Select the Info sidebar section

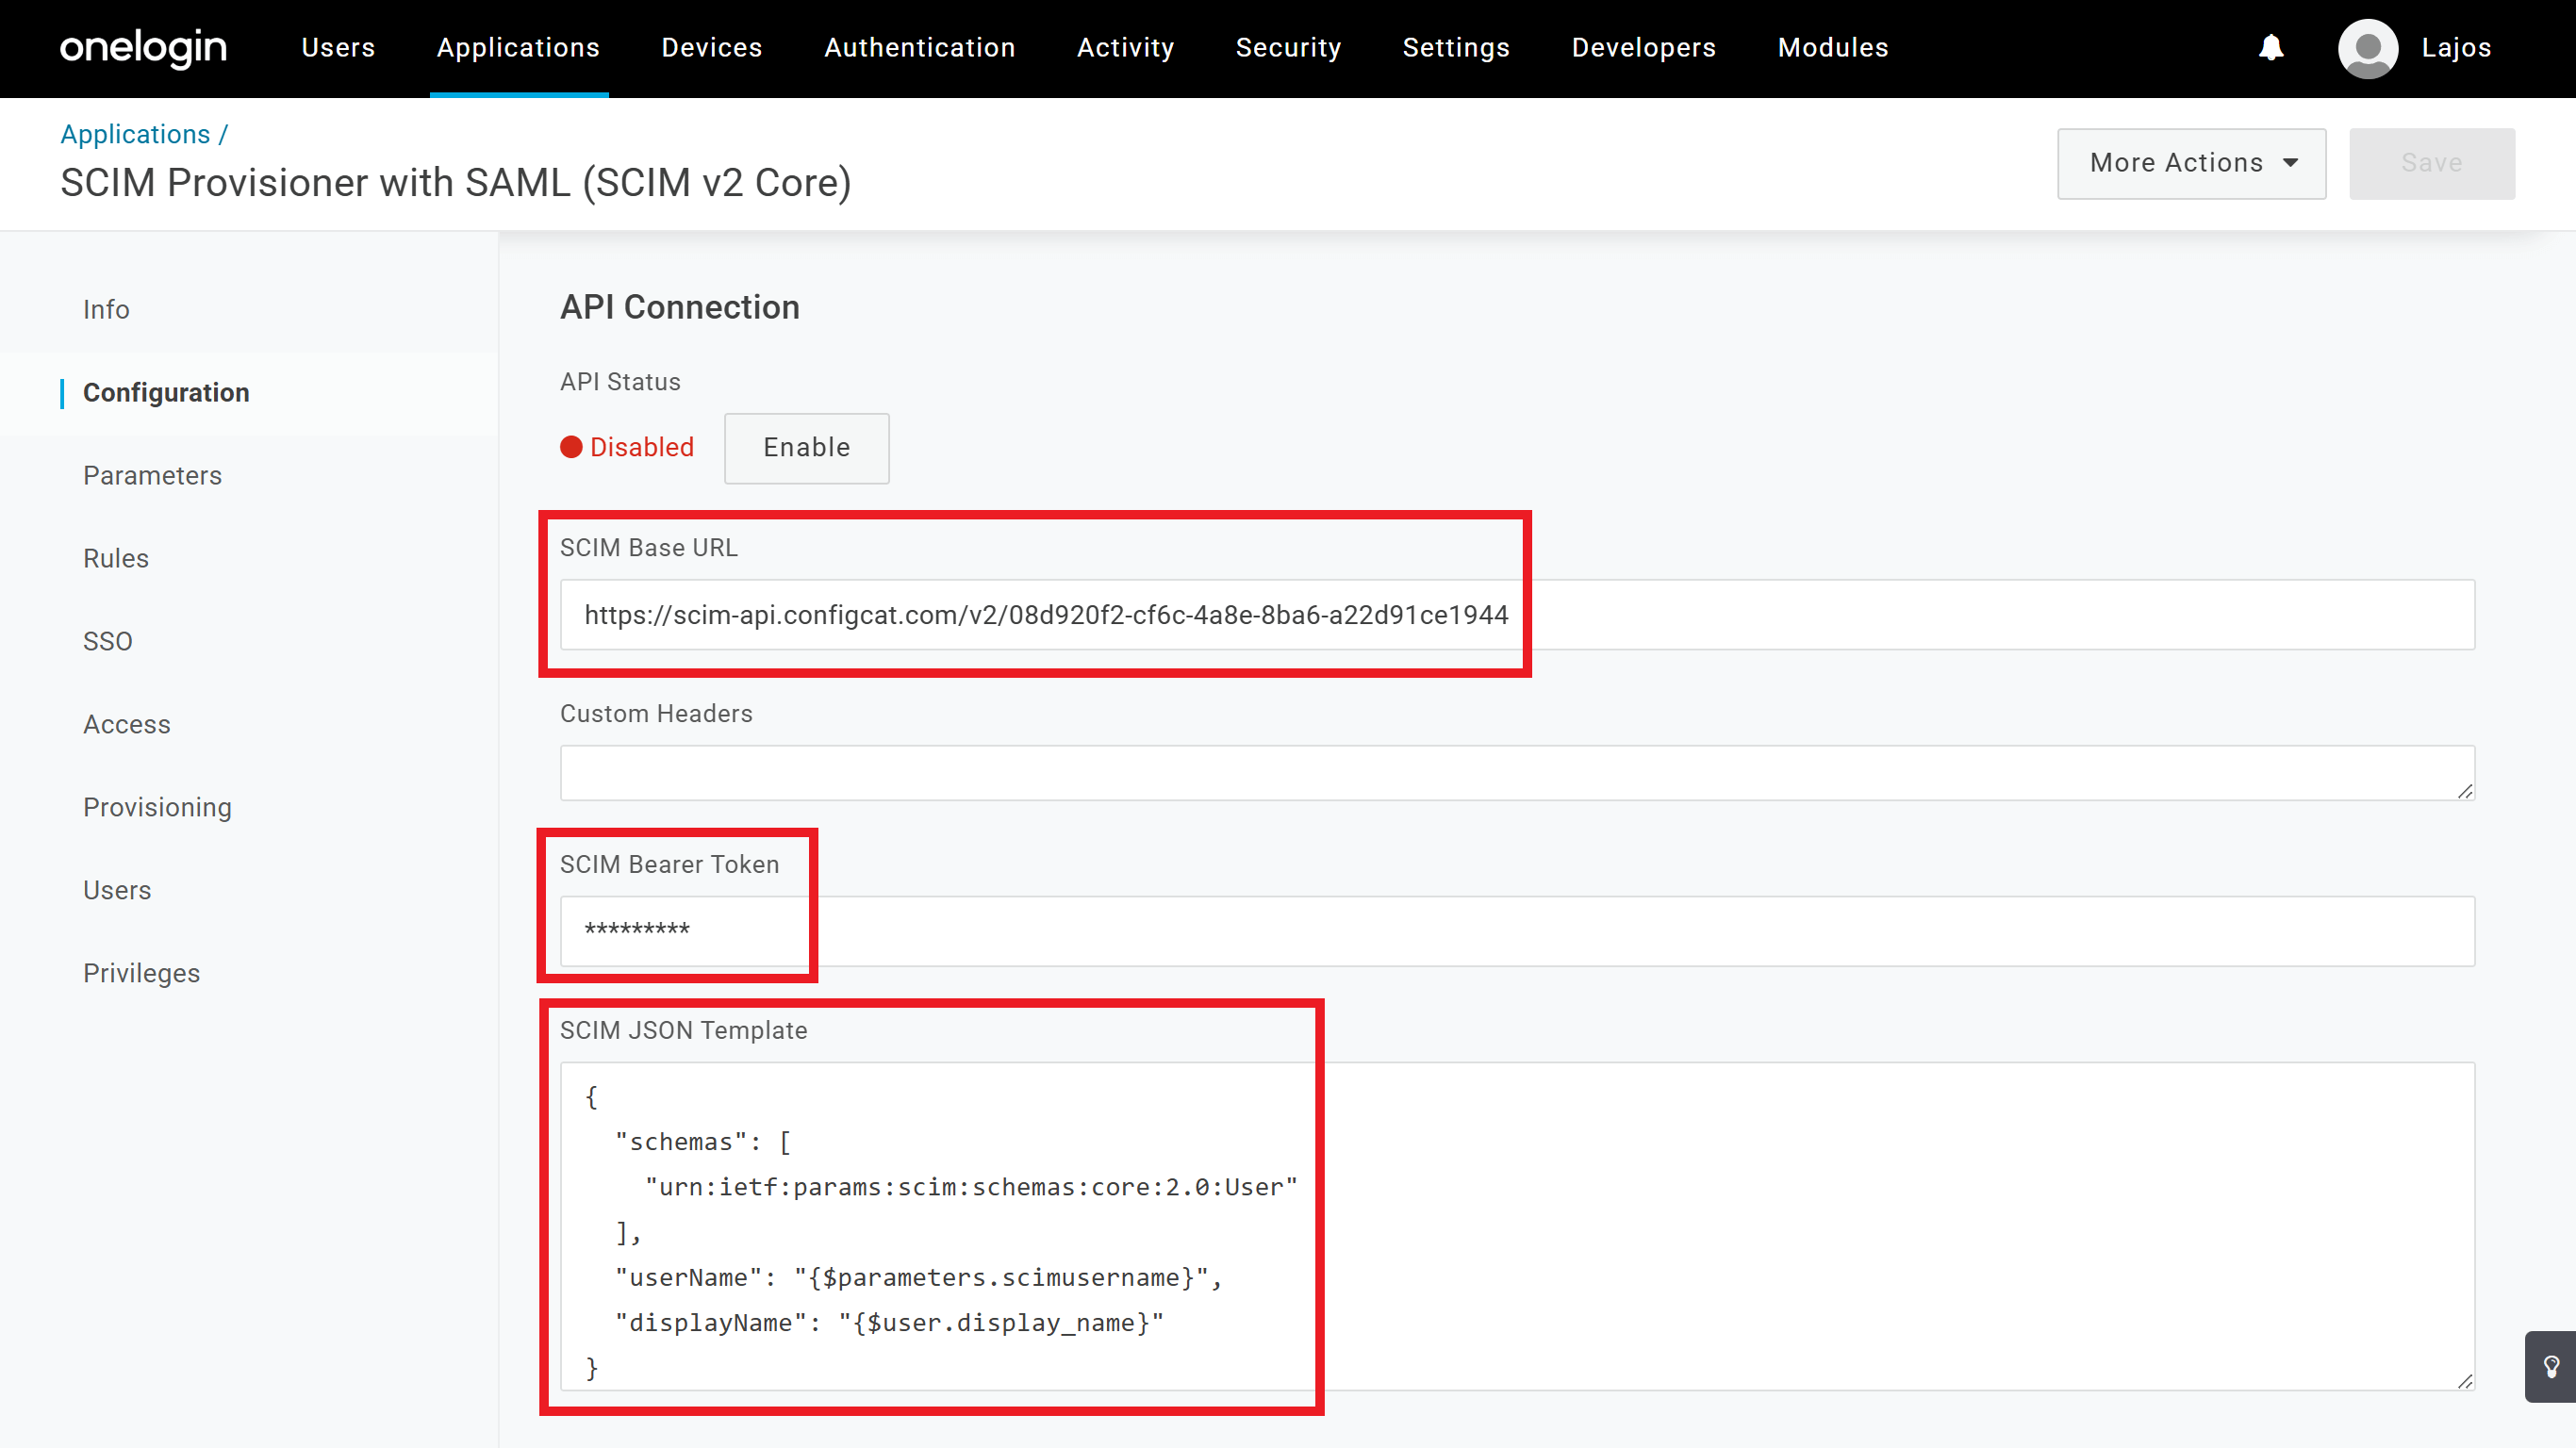pos(106,309)
